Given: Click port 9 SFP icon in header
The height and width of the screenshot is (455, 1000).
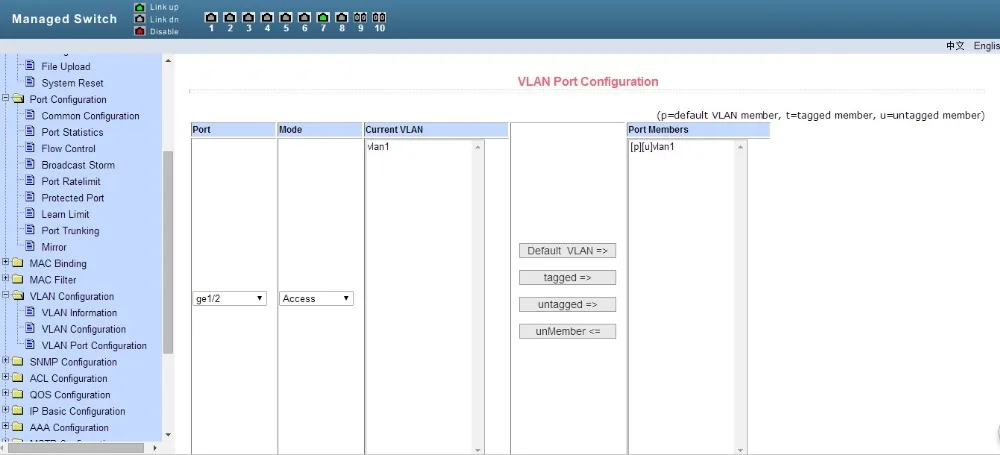Looking at the screenshot, I should 360,18.
